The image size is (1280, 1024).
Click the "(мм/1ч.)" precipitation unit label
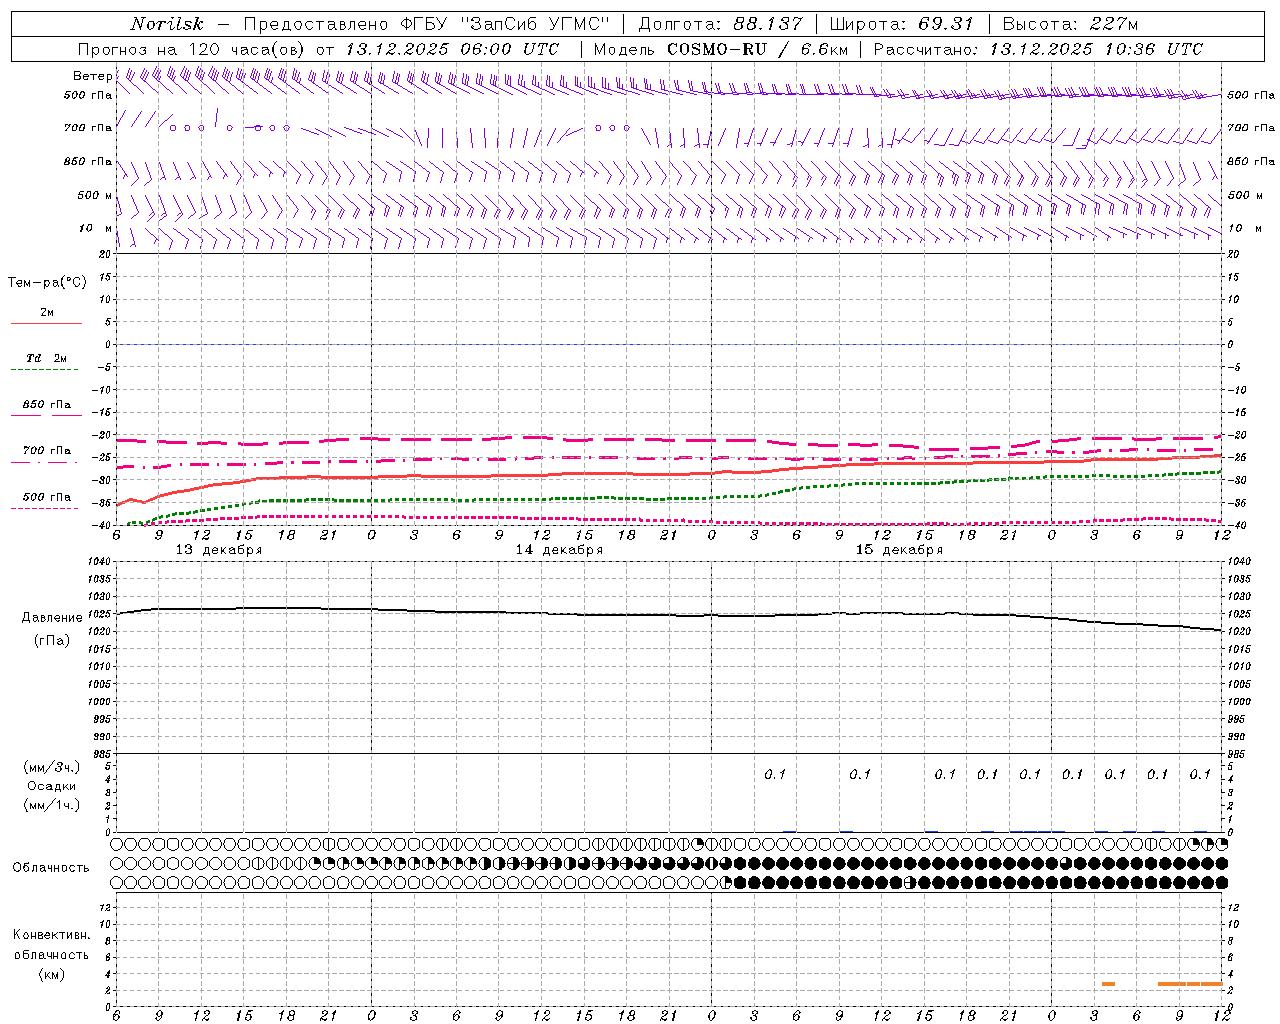tap(52, 805)
